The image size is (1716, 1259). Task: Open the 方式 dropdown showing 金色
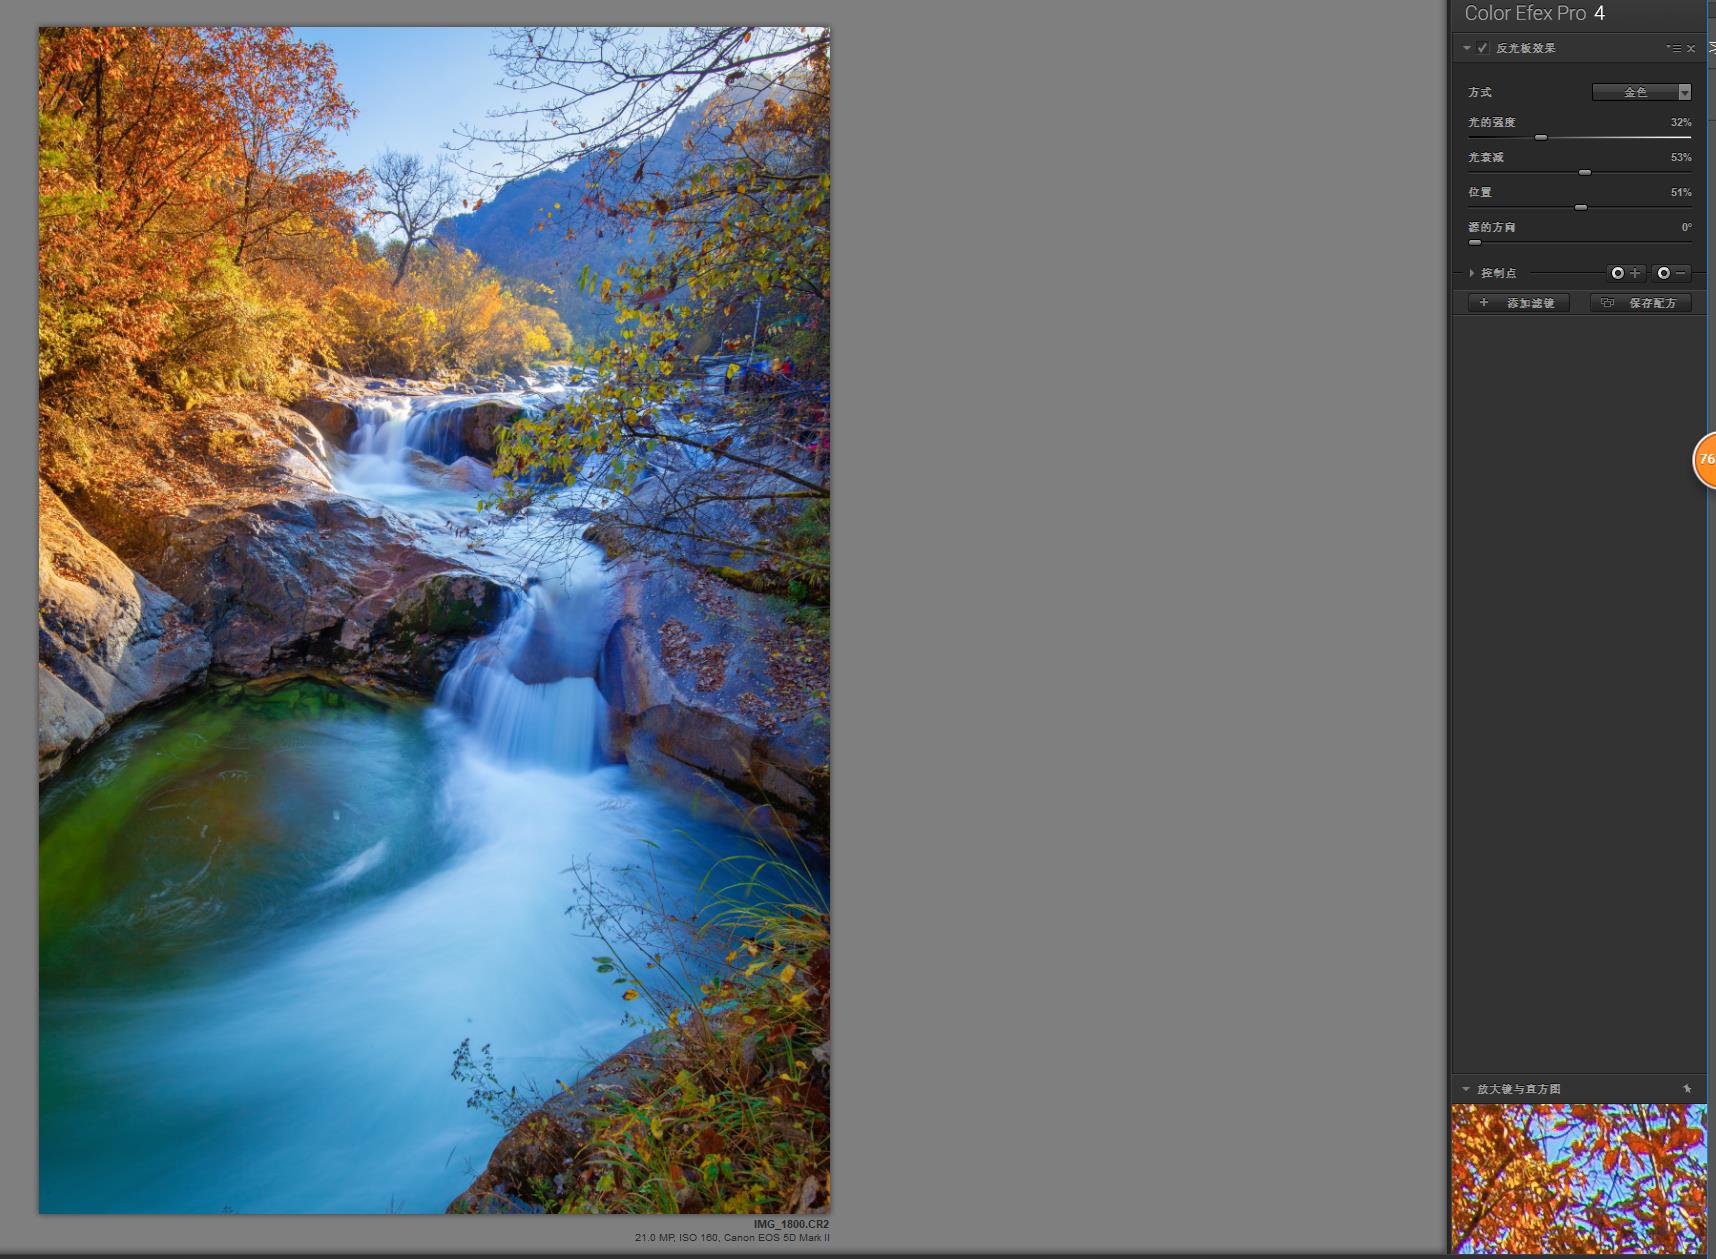coord(1641,92)
